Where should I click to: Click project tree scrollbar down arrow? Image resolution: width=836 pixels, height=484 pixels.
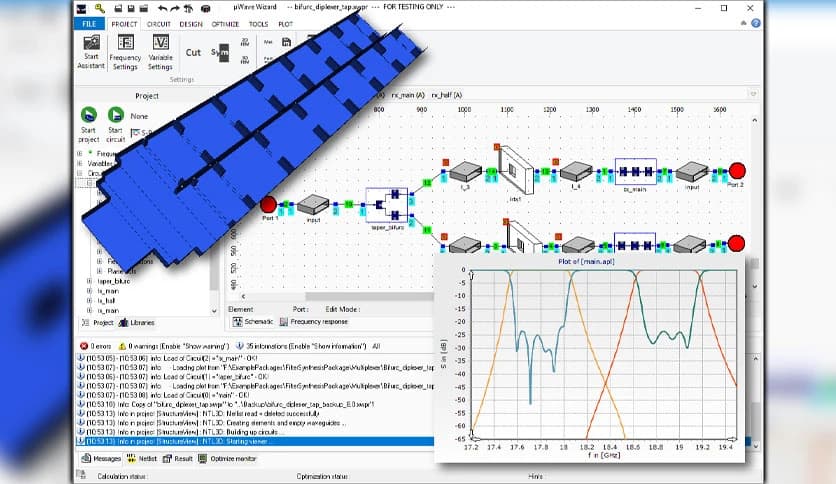(x=214, y=311)
